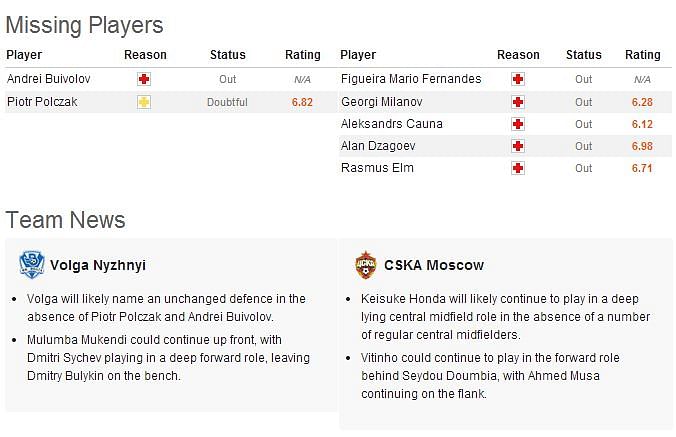Open Alan Dzagoev player link
Screen dimensions: 676x437
[x=378, y=146]
